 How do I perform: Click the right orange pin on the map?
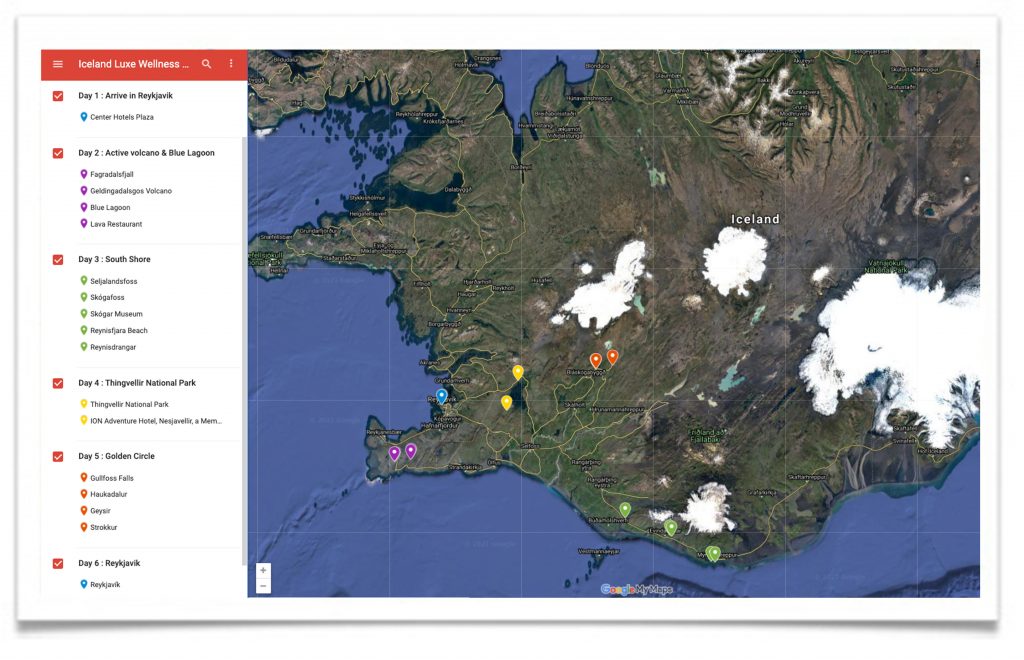[613, 356]
